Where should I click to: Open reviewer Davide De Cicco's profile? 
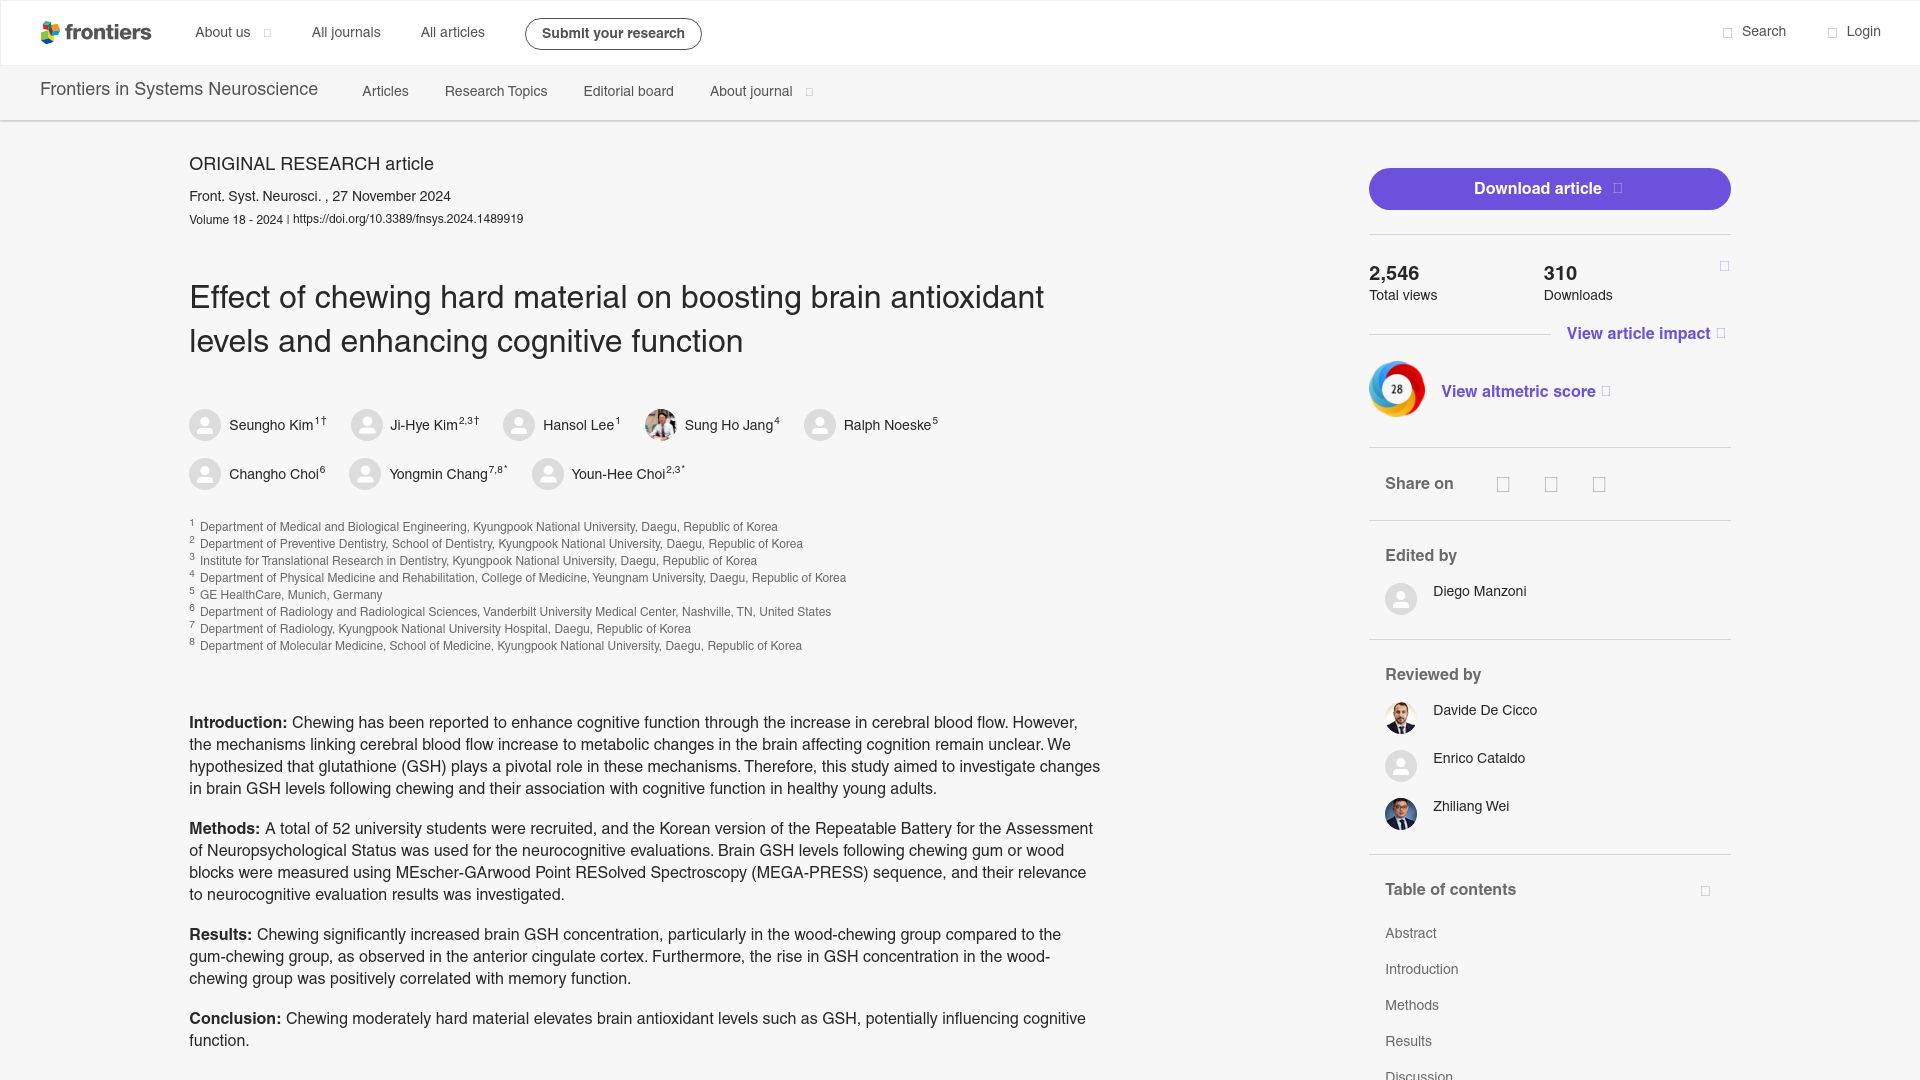[1485, 711]
